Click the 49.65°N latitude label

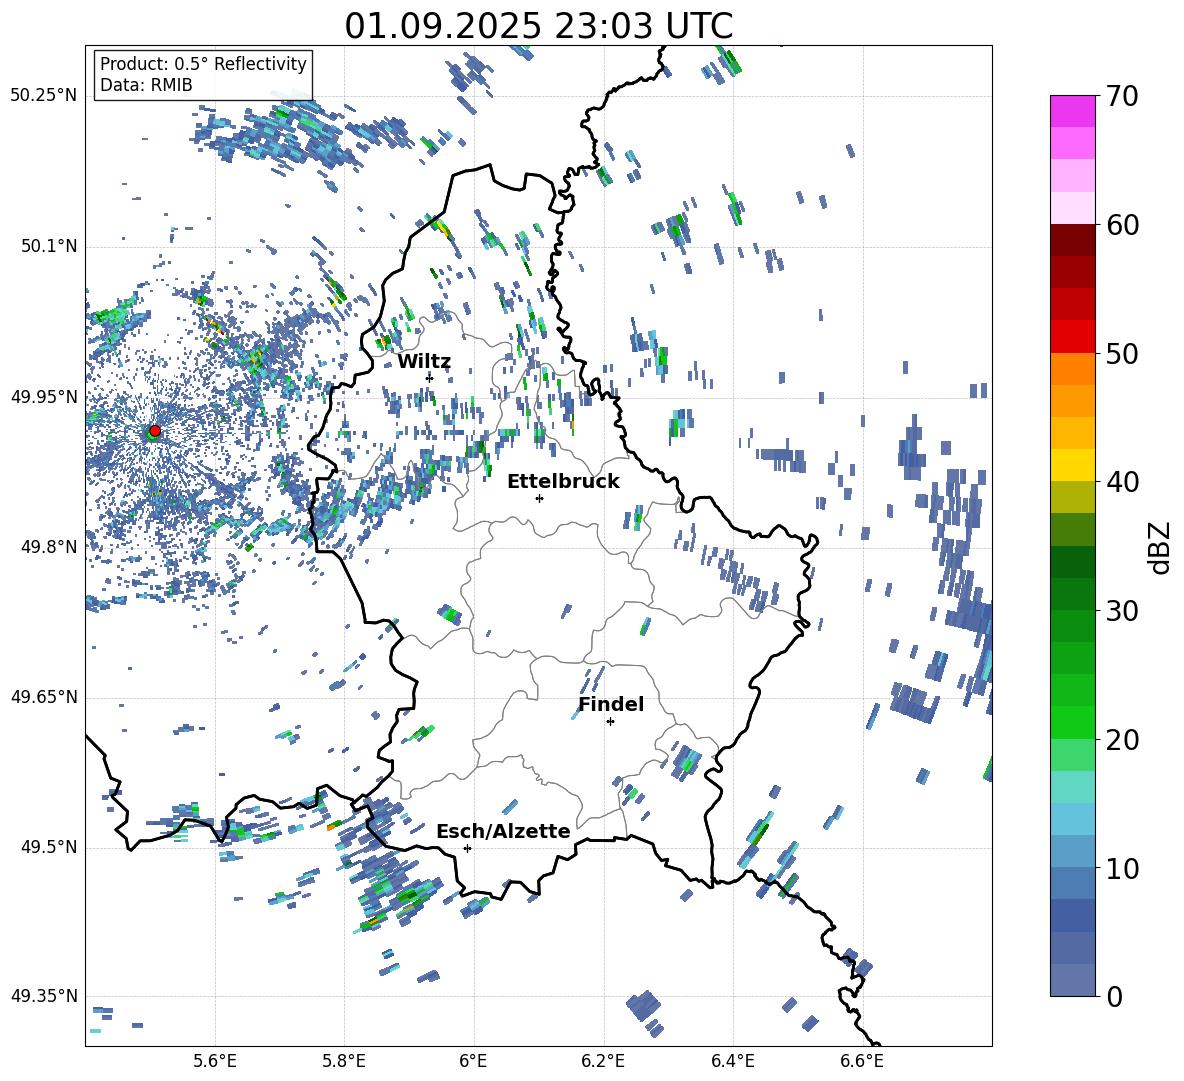44,697
